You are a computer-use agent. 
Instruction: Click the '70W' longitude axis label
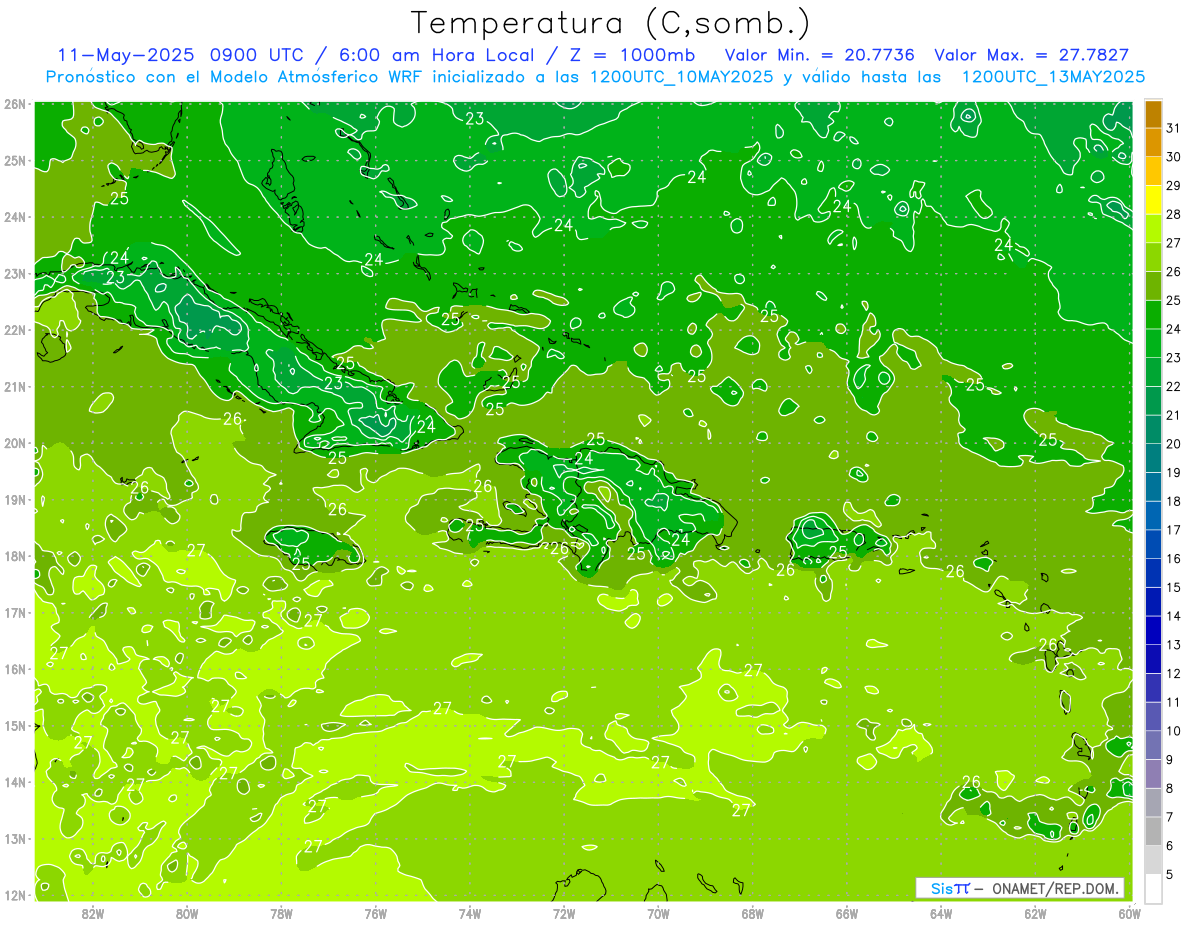tap(658, 913)
